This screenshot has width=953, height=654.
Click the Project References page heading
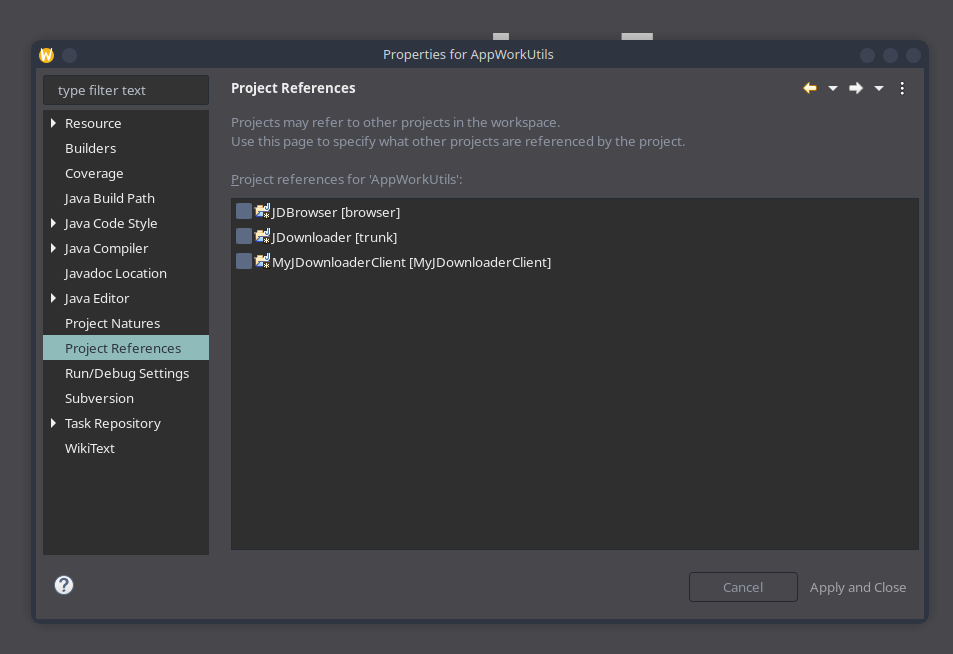[x=293, y=88]
